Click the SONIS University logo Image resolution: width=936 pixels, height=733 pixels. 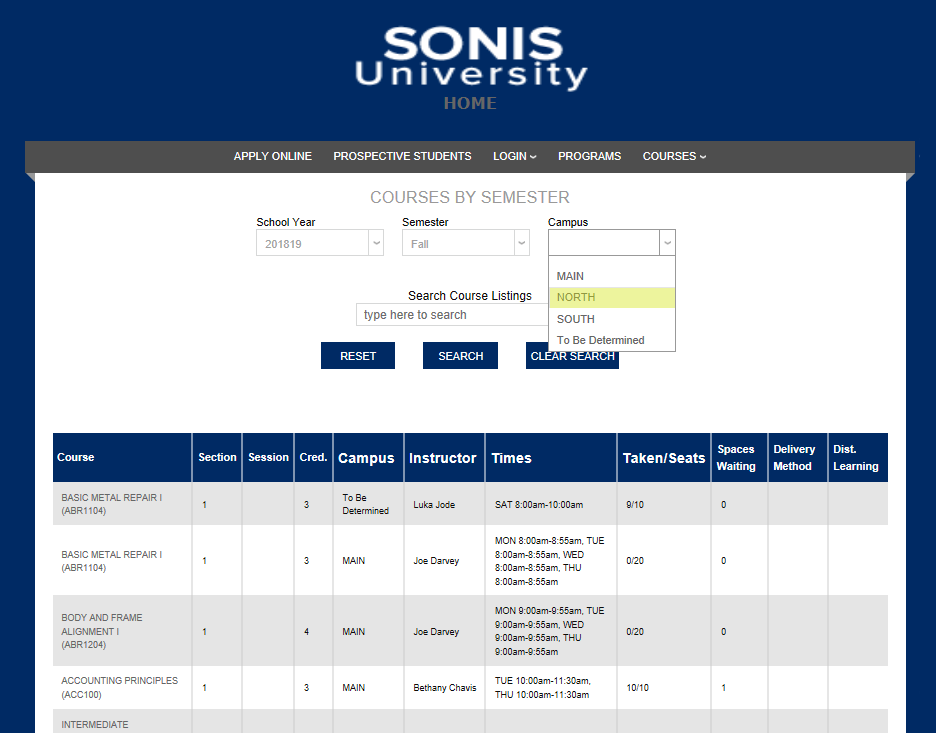tap(470, 57)
